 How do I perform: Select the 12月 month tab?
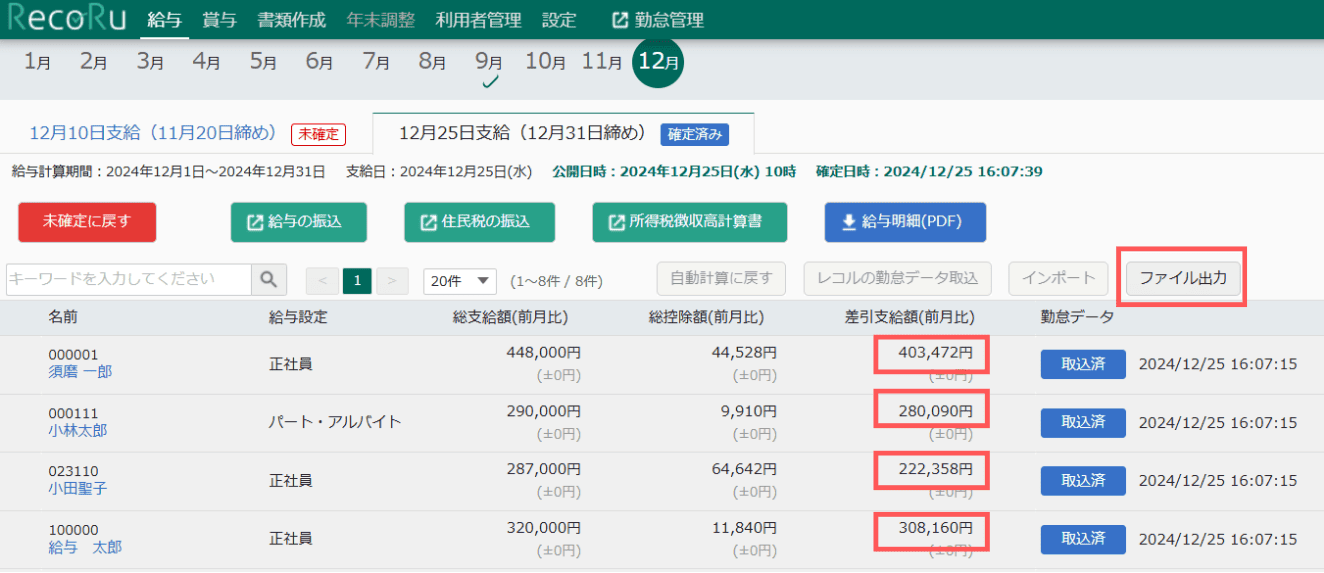[659, 62]
